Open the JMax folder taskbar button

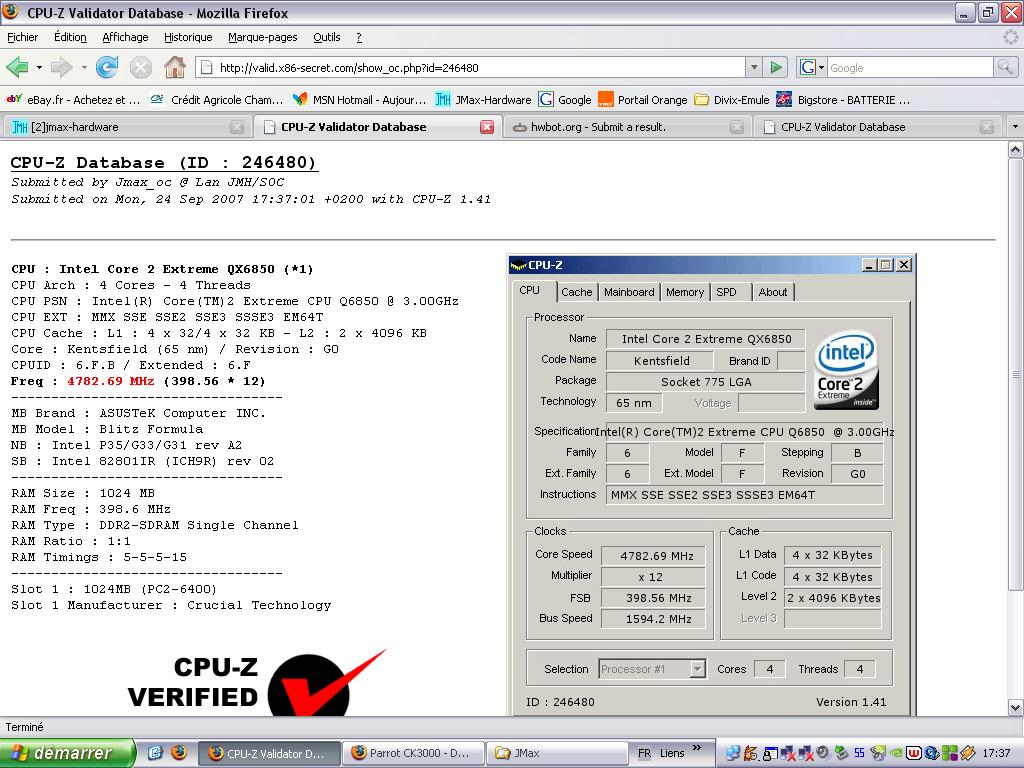(x=557, y=753)
